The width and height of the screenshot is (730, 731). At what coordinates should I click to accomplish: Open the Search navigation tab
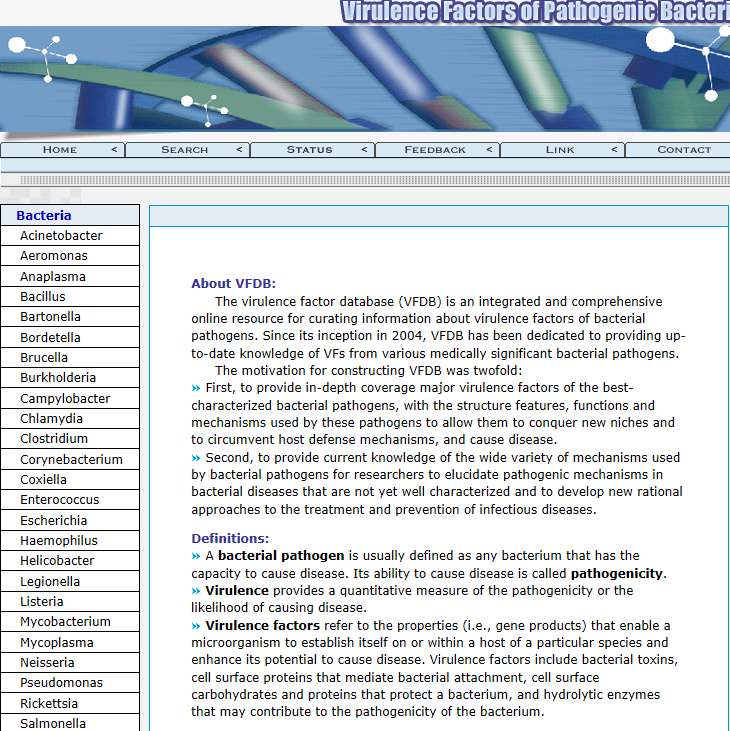(x=187, y=150)
